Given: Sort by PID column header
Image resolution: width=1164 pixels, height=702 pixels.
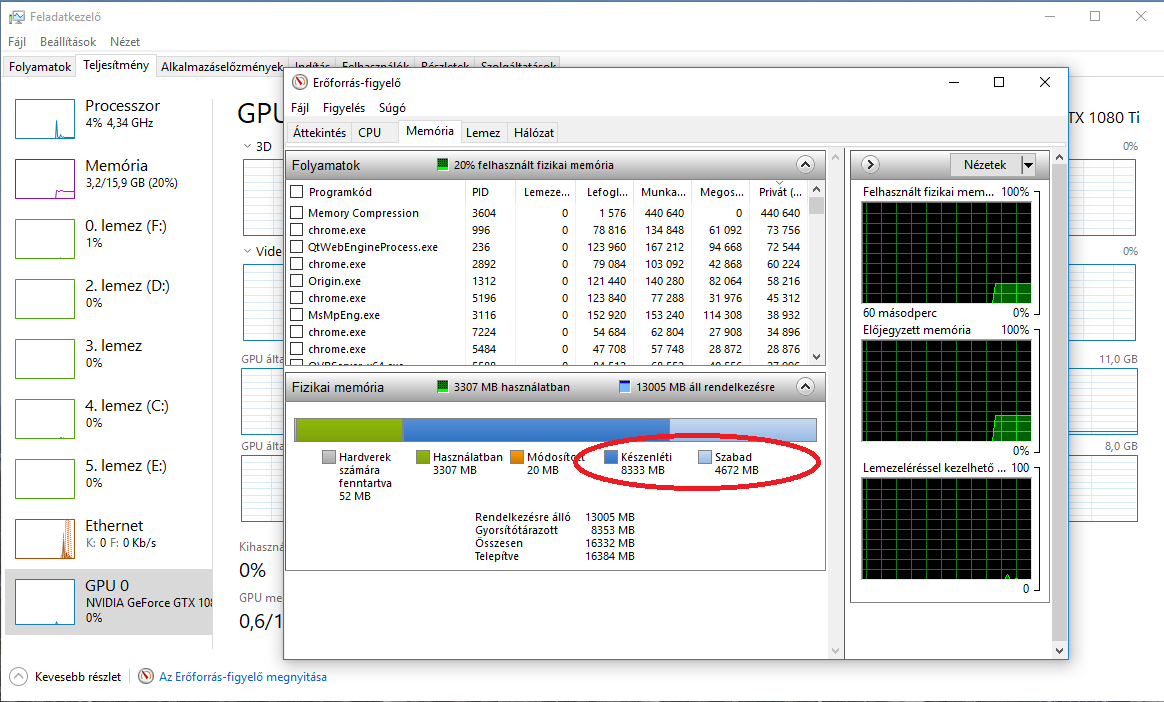Looking at the screenshot, I should [x=490, y=191].
